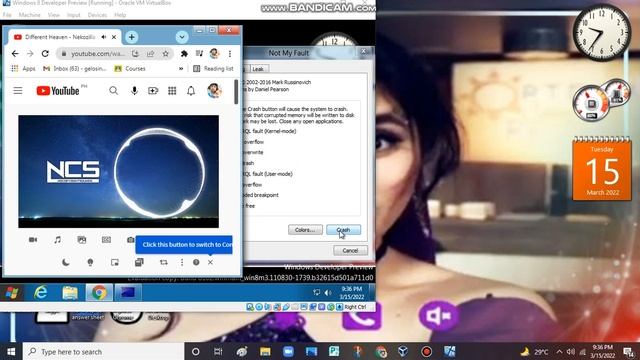Select the trash crash option

pyautogui.click(x=248, y=163)
